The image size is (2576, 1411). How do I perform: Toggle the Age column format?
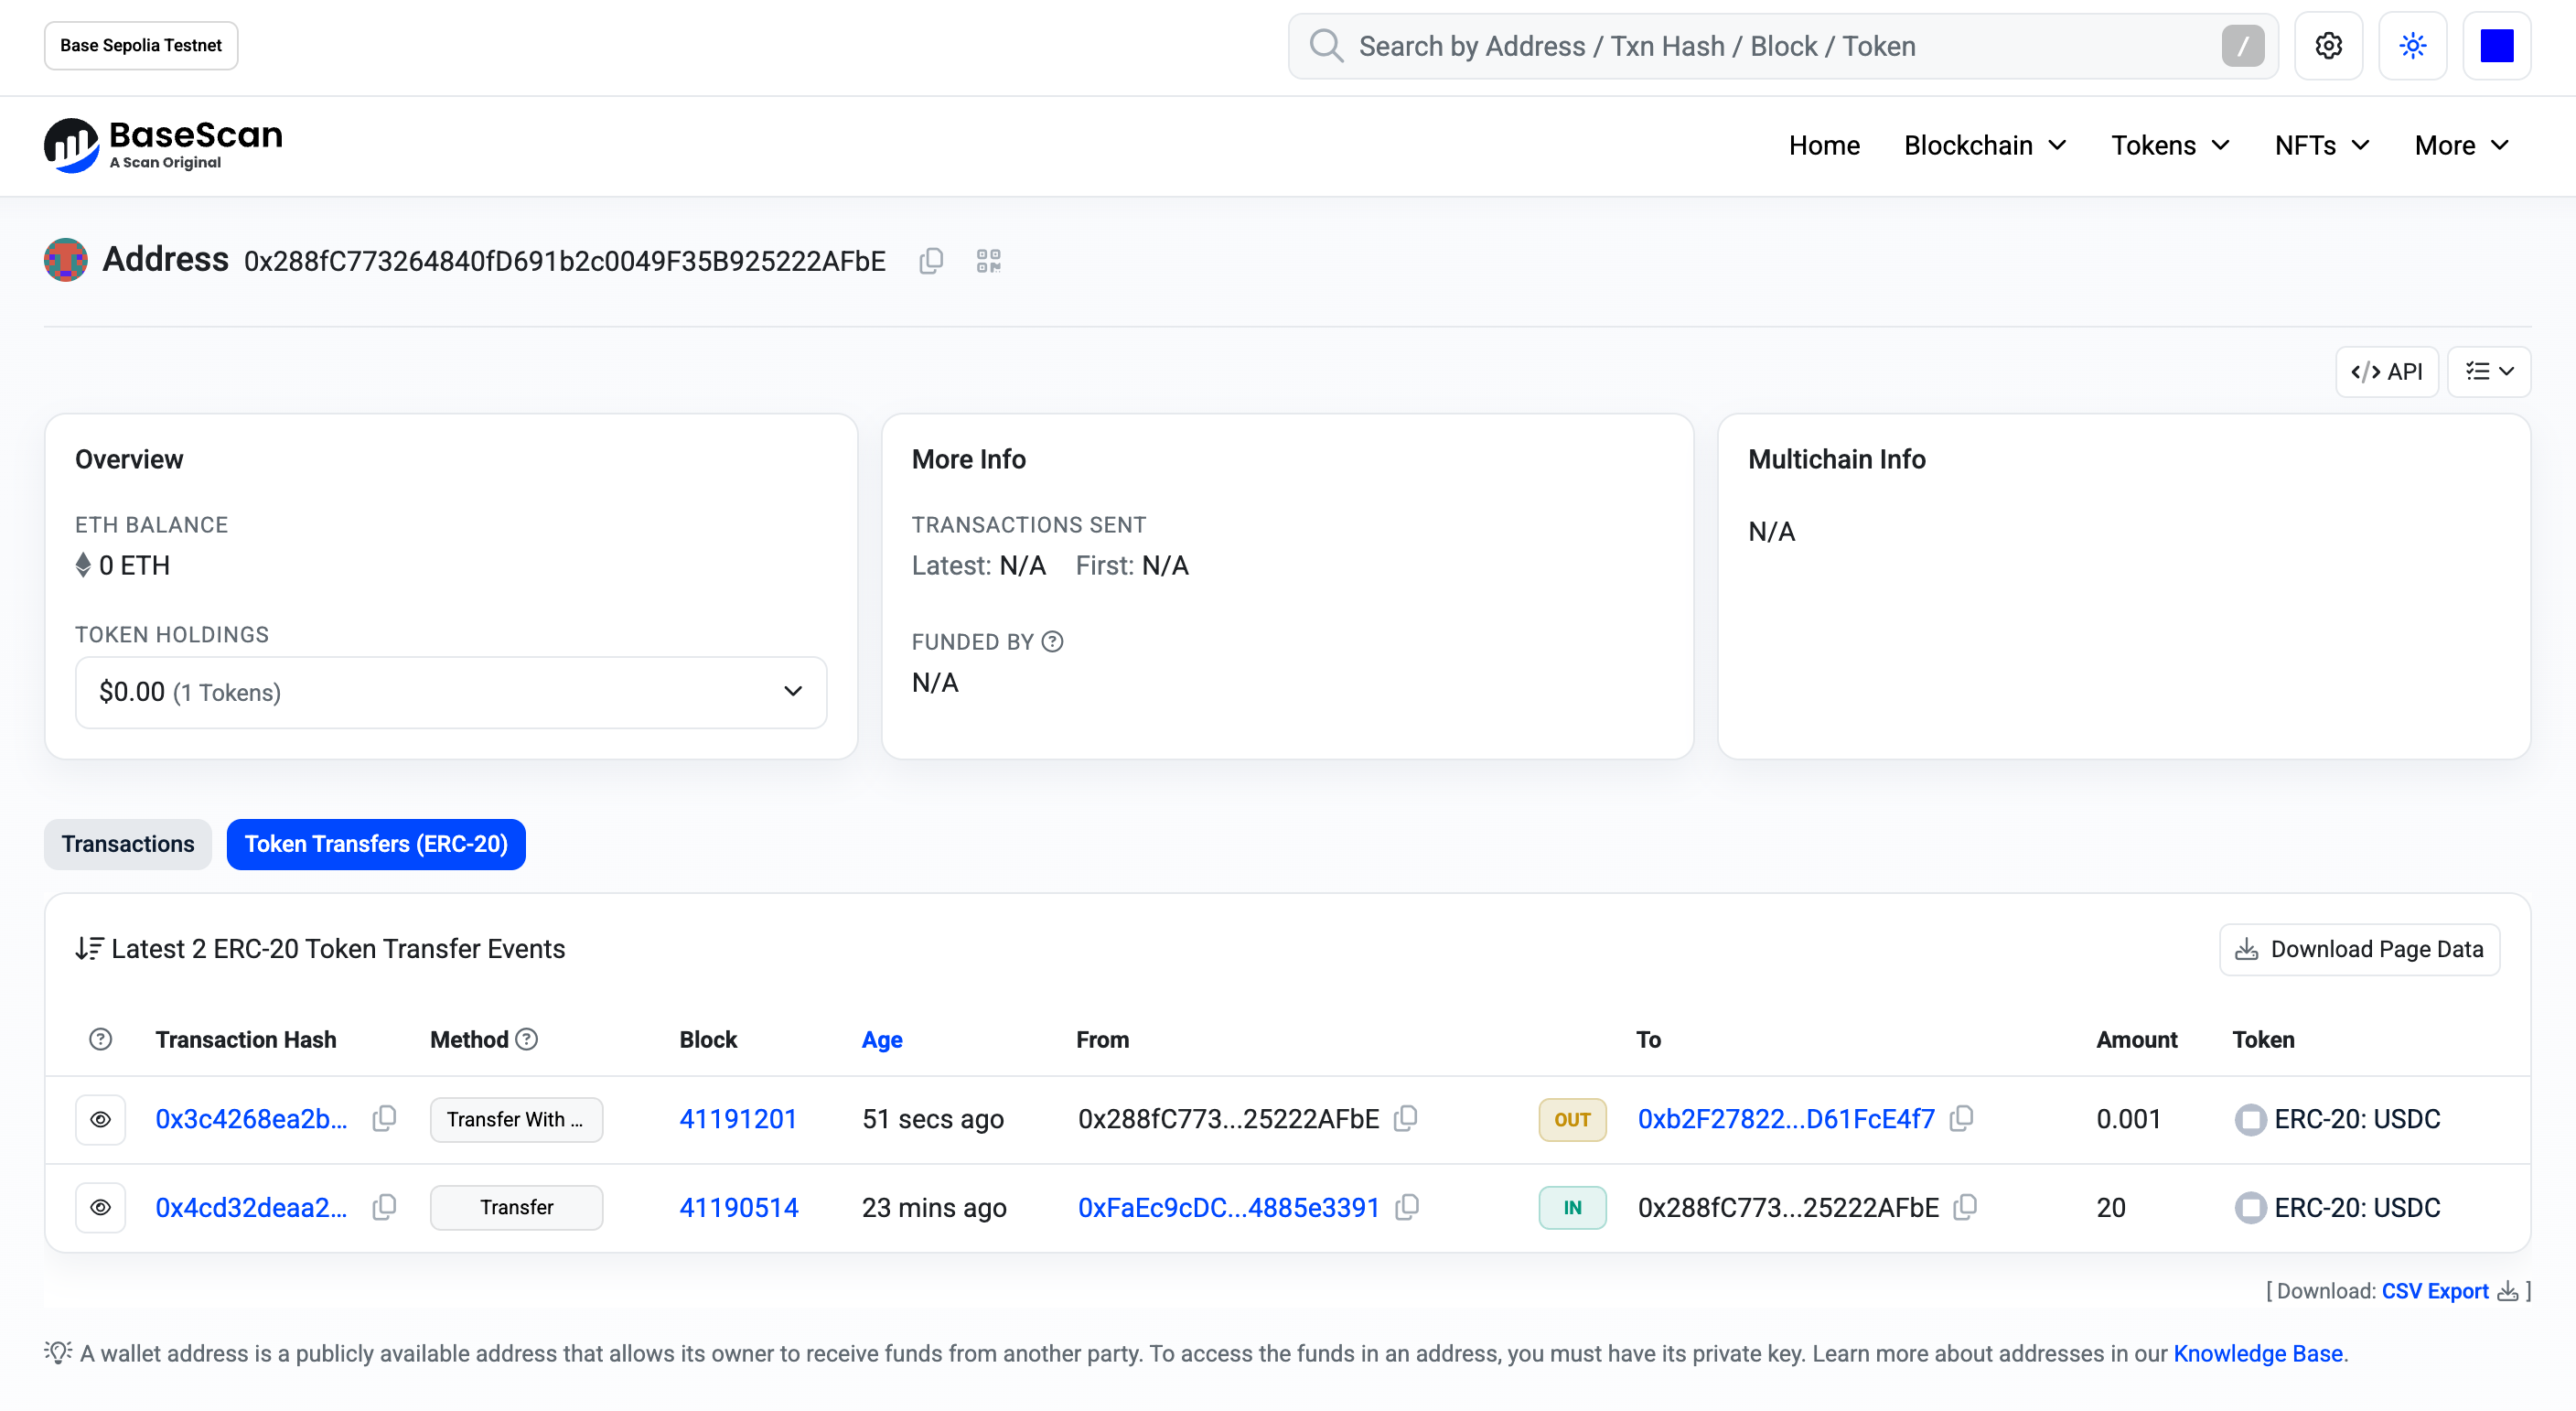pos(882,1039)
